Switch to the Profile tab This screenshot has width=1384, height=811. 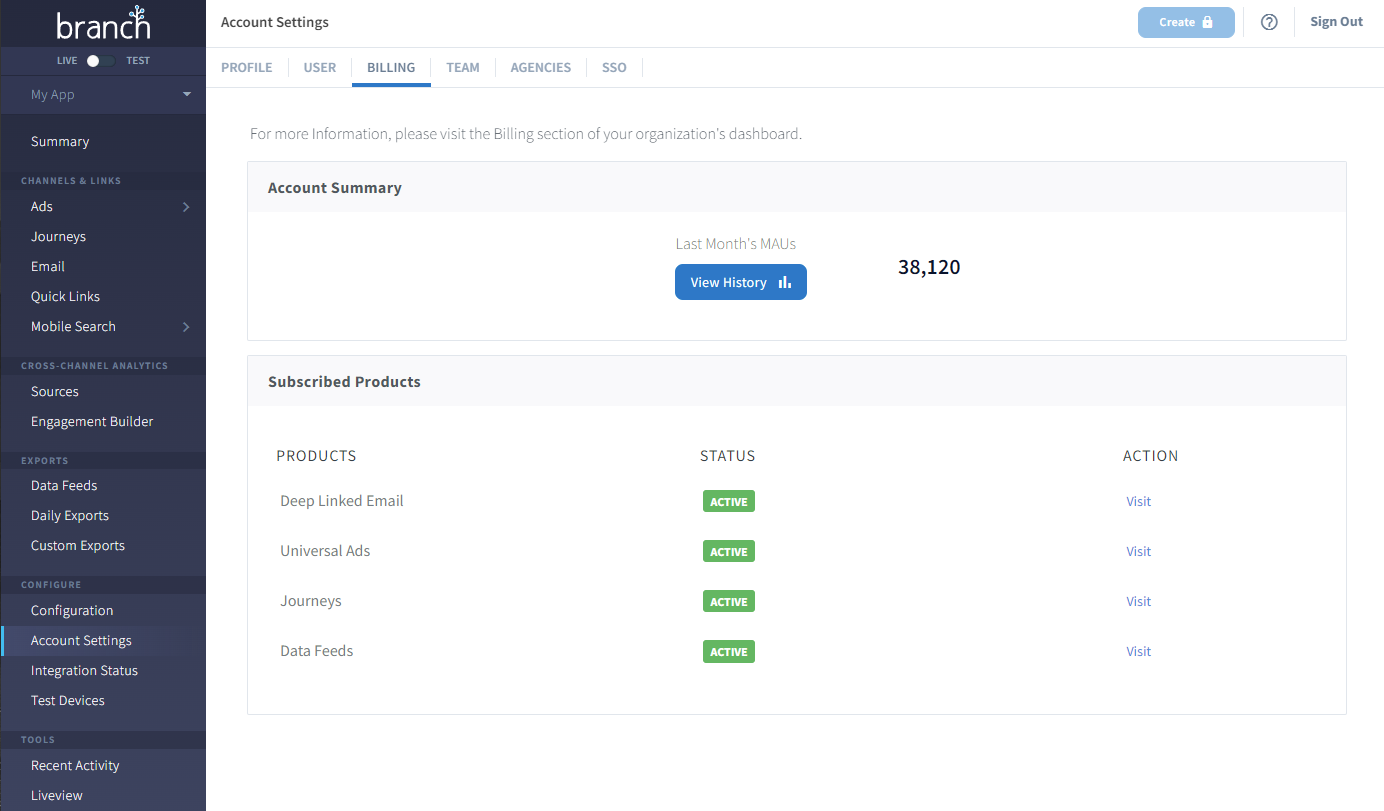click(247, 68)
